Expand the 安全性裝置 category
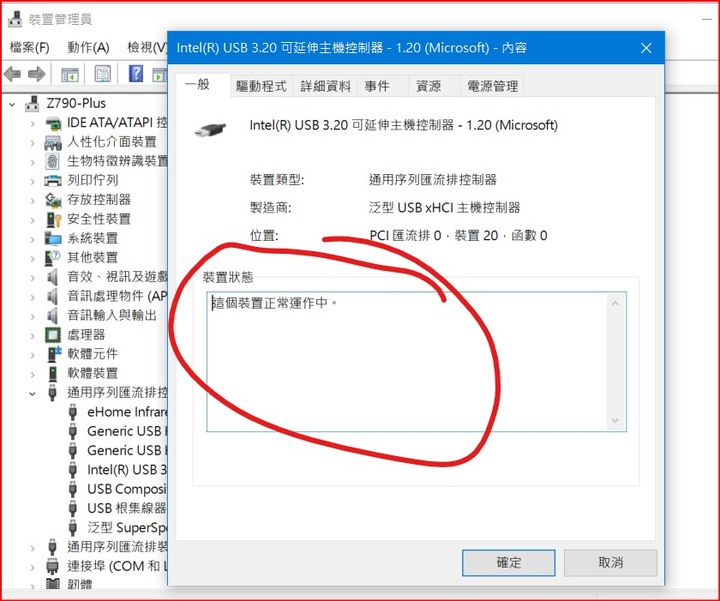The width and height of the screenshot is (720, 601). (32, 220)
